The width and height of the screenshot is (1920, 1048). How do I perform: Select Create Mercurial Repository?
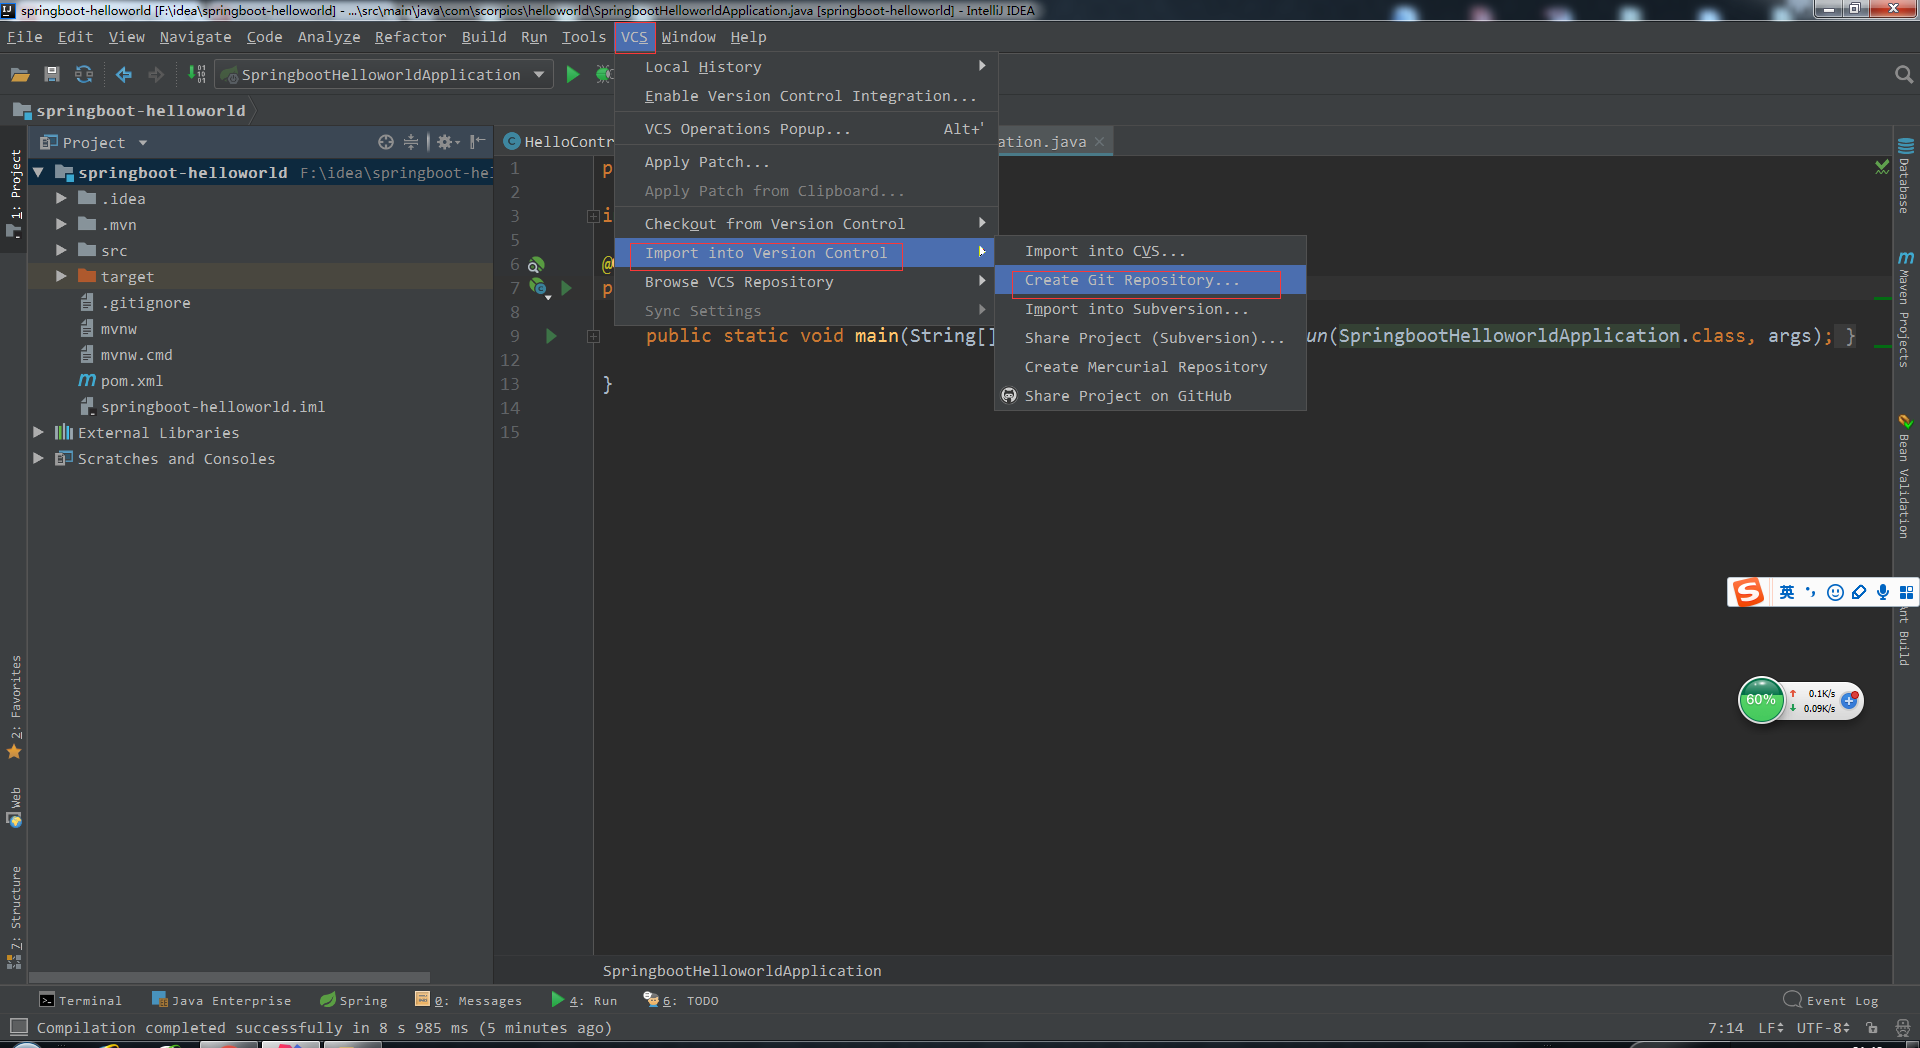pos(1150,367)
